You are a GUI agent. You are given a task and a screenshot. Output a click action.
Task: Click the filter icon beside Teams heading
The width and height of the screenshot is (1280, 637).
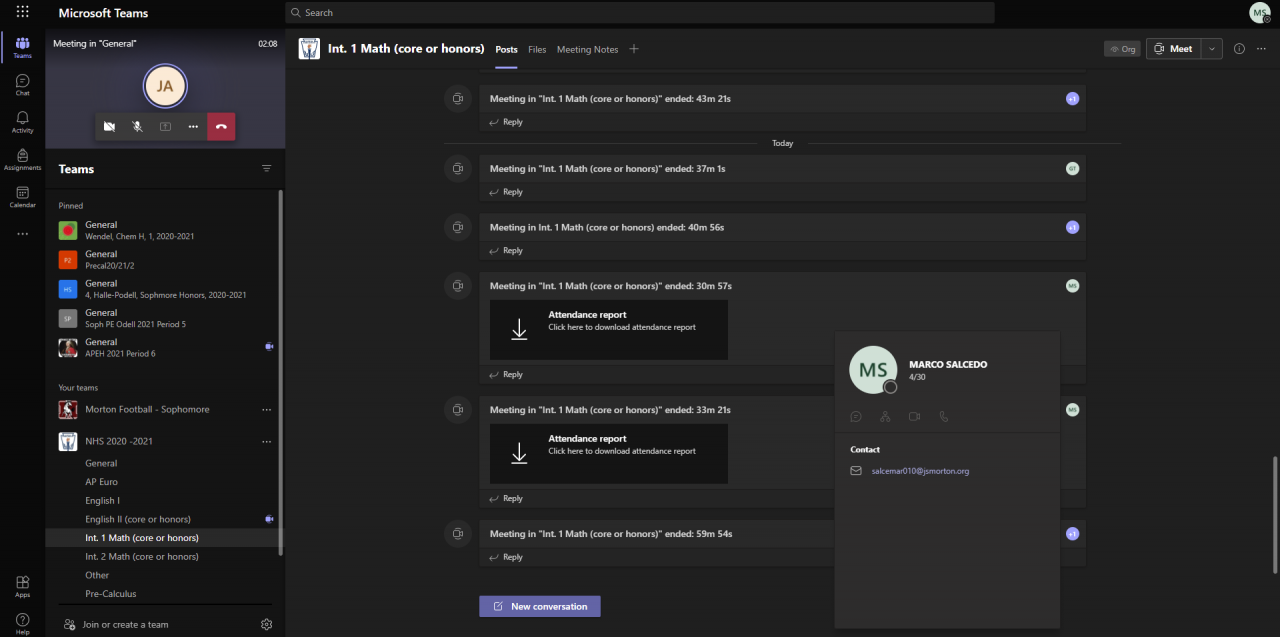[267, 169]
